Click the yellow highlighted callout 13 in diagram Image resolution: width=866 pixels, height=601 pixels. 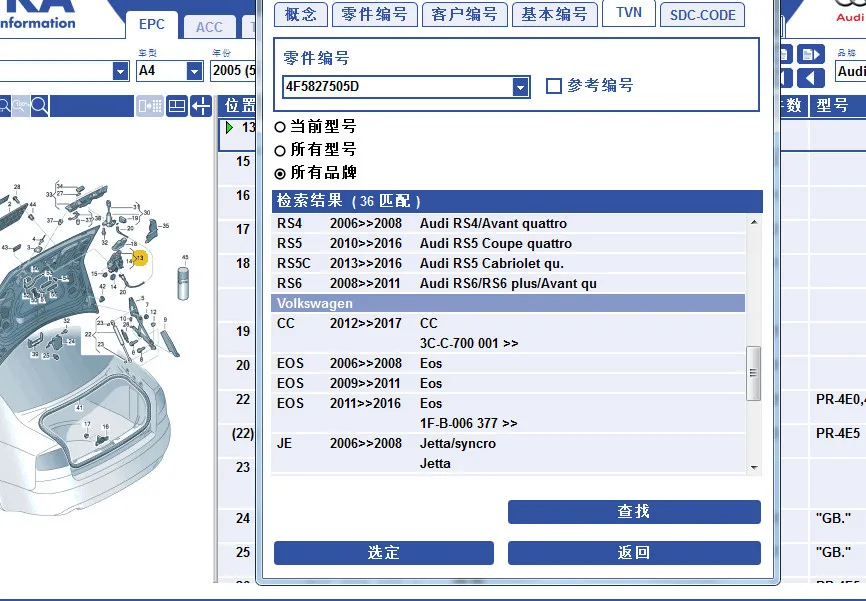140,258
